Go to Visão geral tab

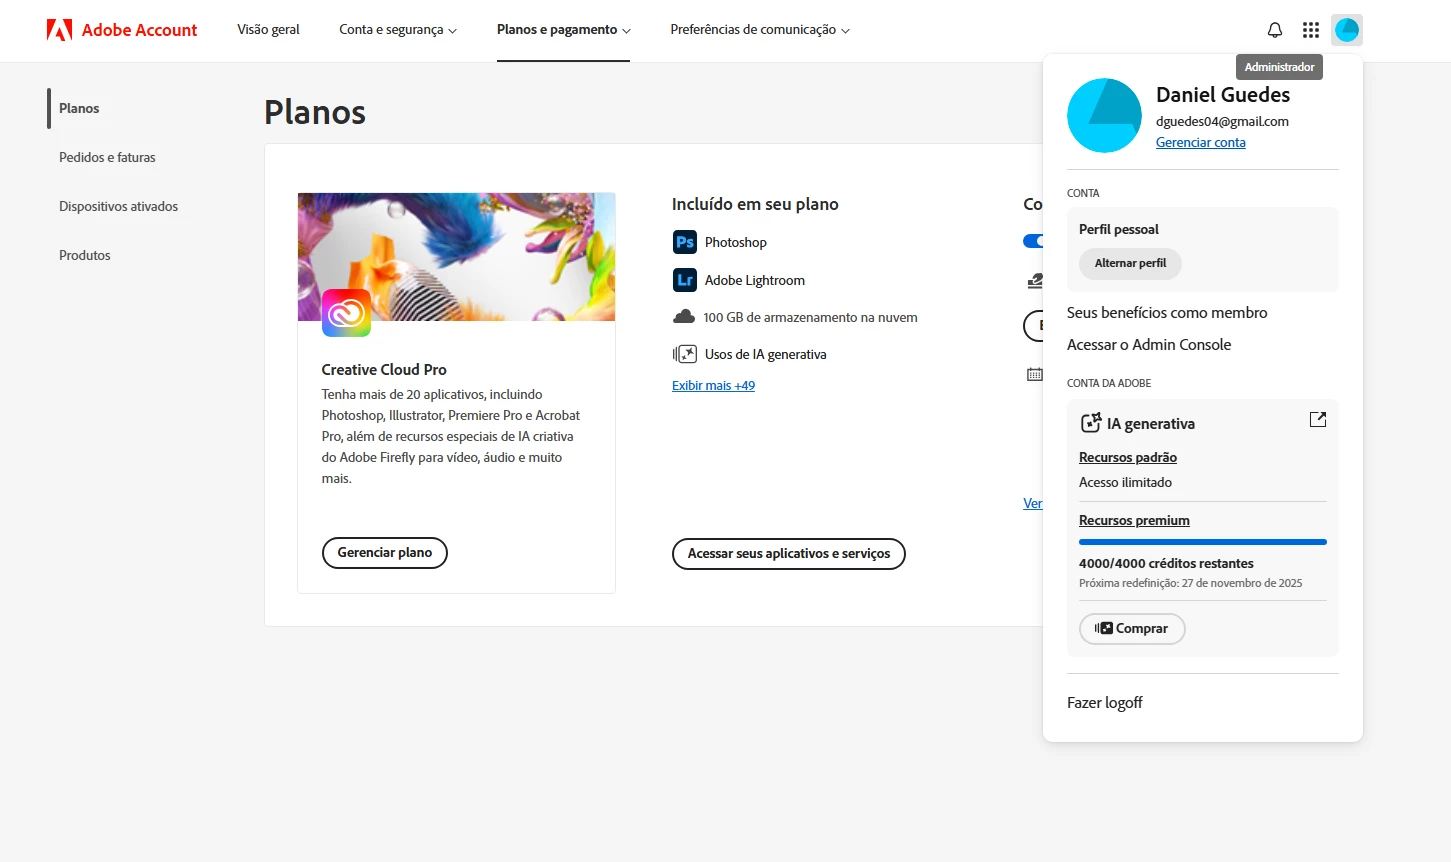pos(268,30)
